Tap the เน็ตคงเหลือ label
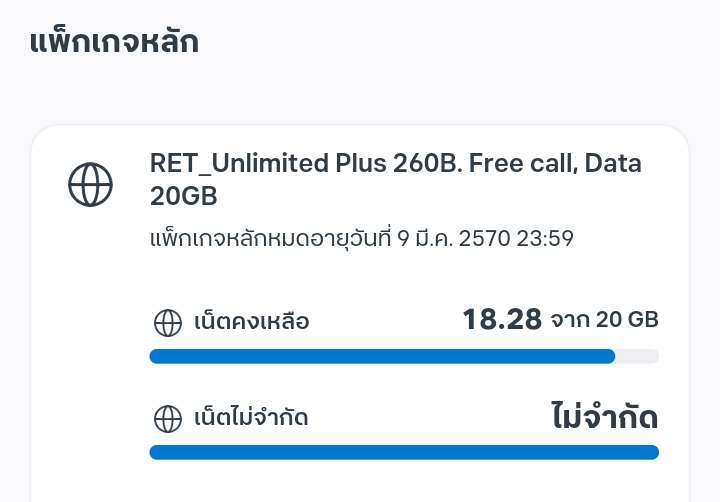720x502 pixels. tap(251, 322)
